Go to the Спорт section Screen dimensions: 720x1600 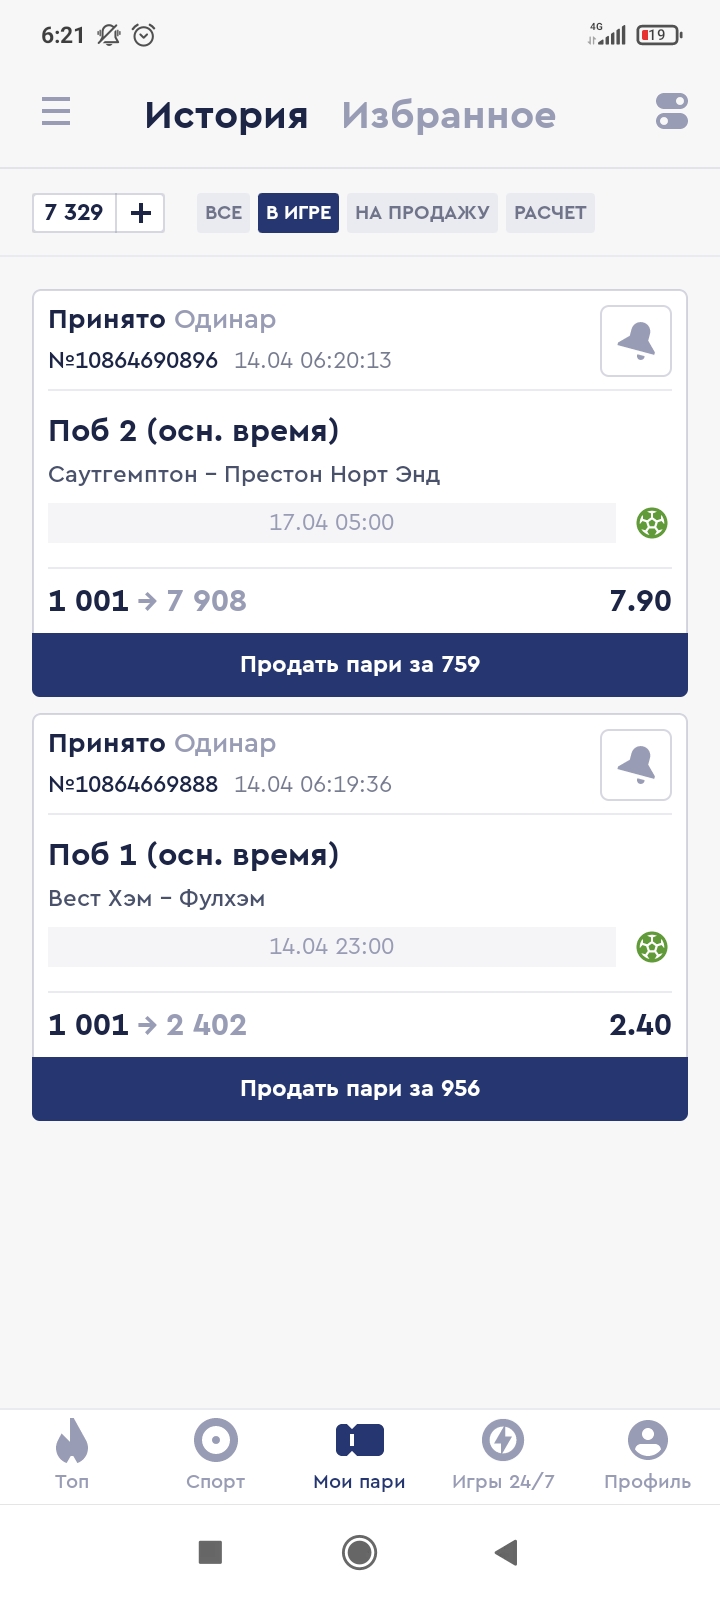215,1454
